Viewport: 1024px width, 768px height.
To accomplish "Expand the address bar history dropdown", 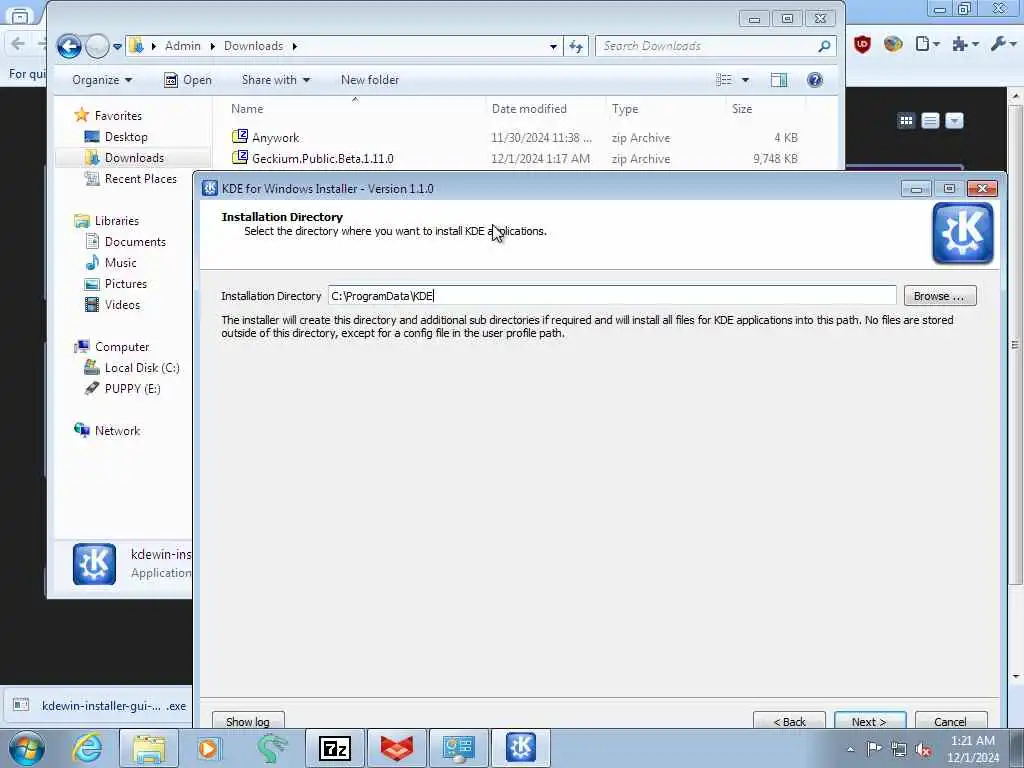I will click(553, 46).
